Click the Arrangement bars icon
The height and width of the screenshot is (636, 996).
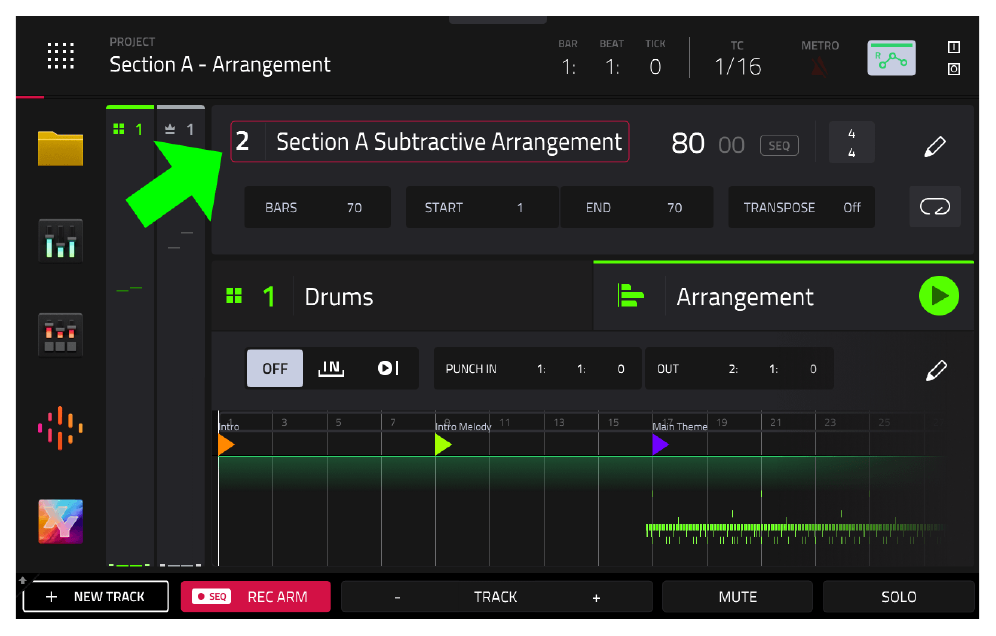(x=630, y=295)
